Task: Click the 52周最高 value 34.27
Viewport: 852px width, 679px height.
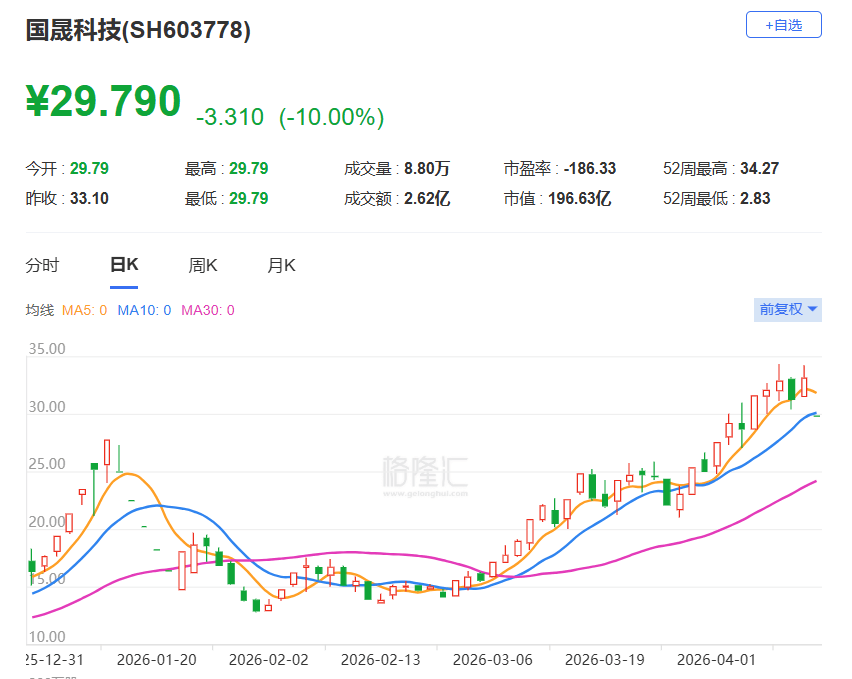Action: [x=762, y=168]
